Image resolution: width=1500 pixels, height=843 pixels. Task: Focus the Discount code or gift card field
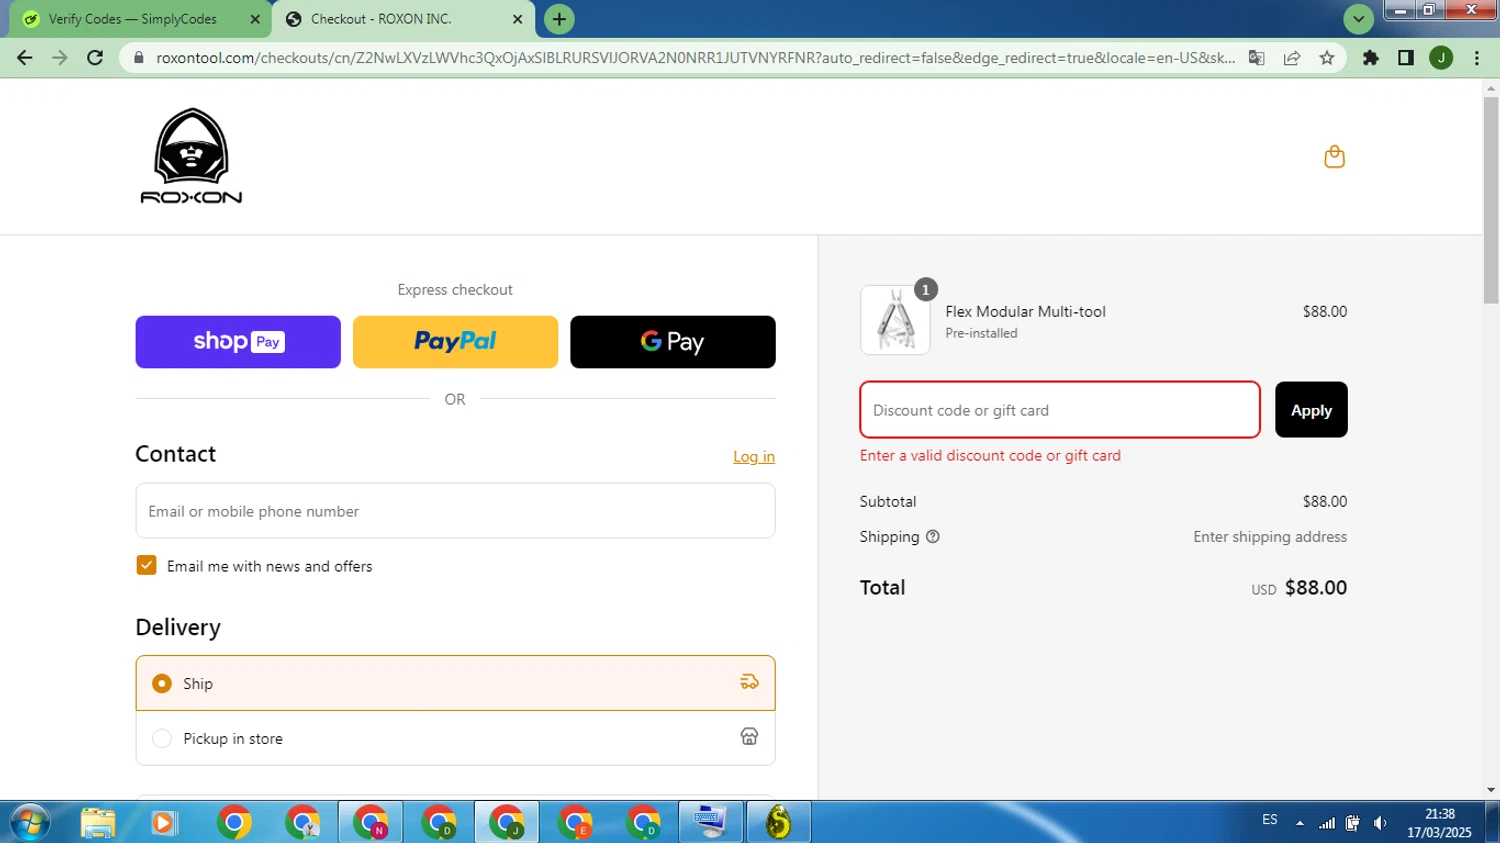[x=1060, y=410]
